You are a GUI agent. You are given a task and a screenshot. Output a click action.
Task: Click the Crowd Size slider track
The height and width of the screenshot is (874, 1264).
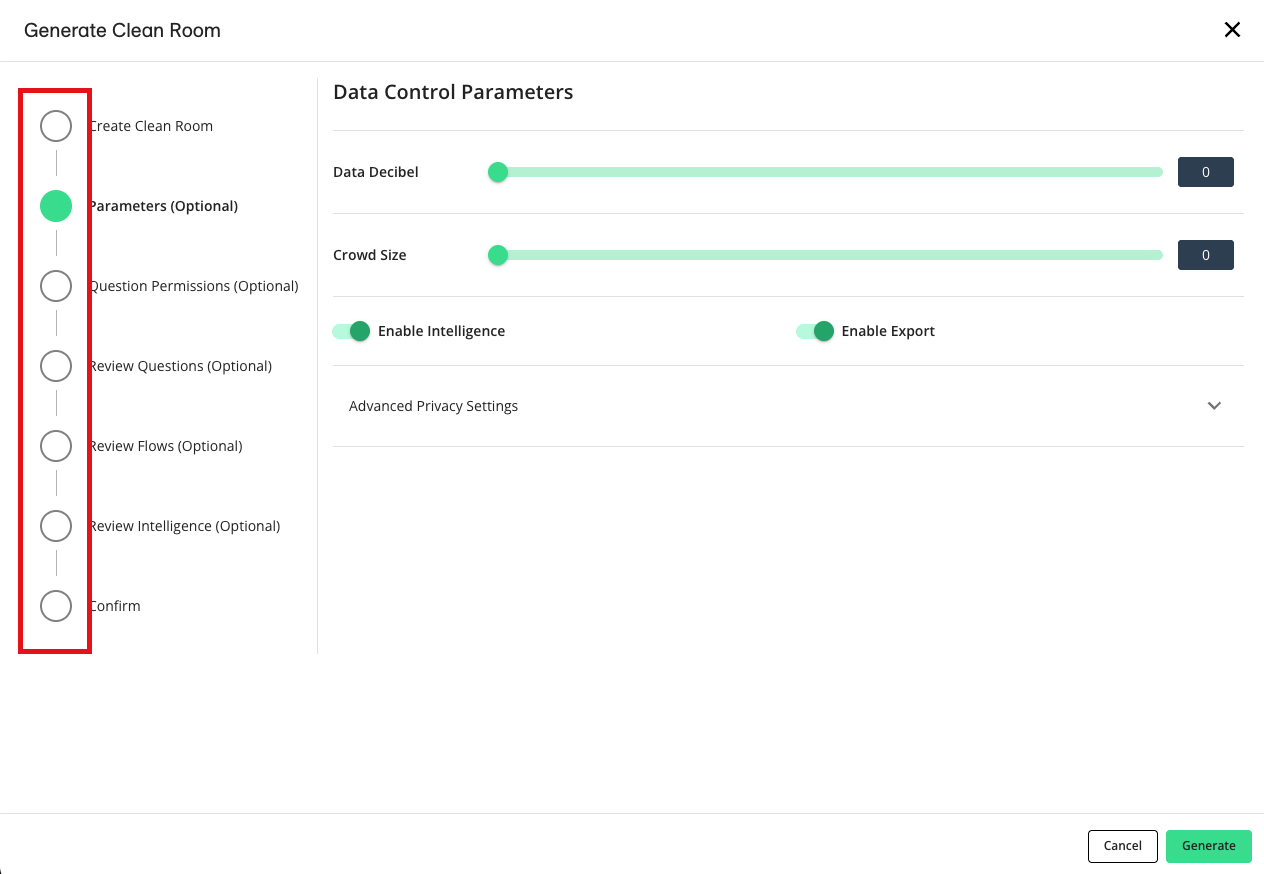(830, 255)
